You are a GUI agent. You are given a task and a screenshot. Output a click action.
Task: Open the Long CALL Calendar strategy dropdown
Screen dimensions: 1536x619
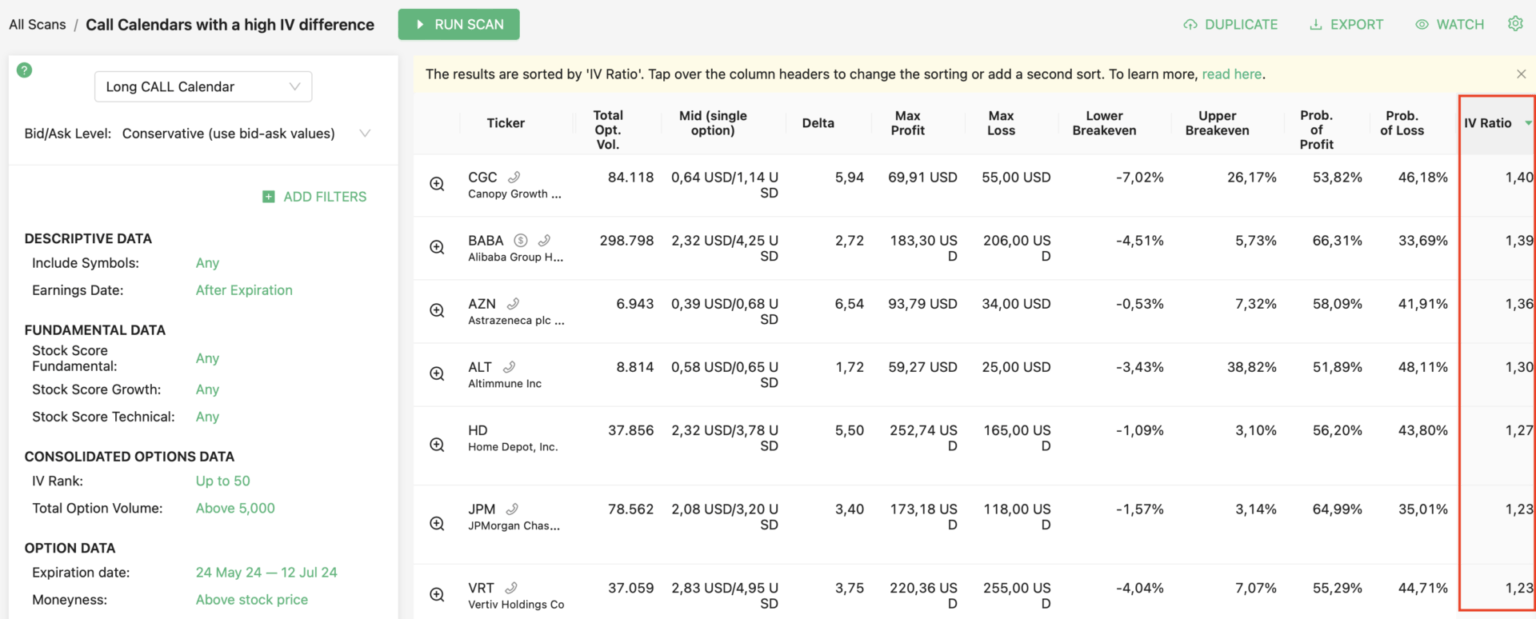pos(203,87)
